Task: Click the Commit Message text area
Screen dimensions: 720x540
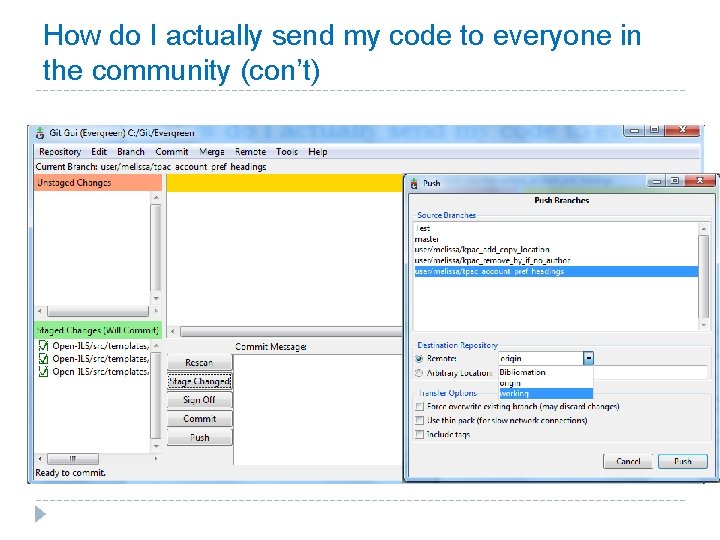Action: [318, 410]
